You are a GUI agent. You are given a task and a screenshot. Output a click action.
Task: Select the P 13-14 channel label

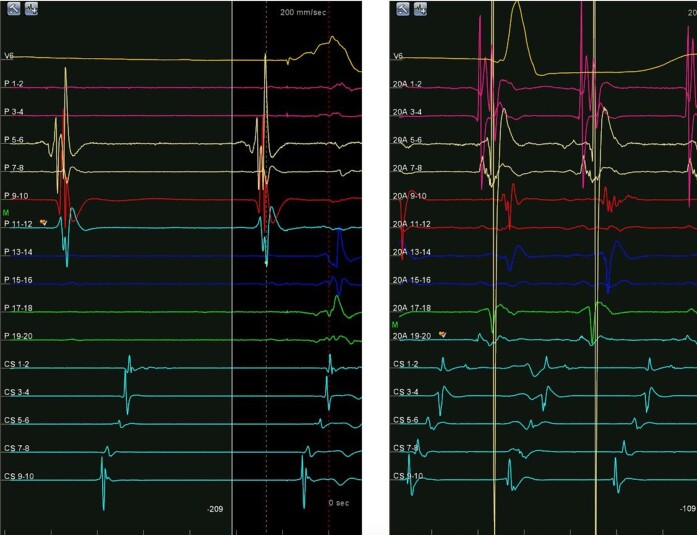(x=18, y=252)
